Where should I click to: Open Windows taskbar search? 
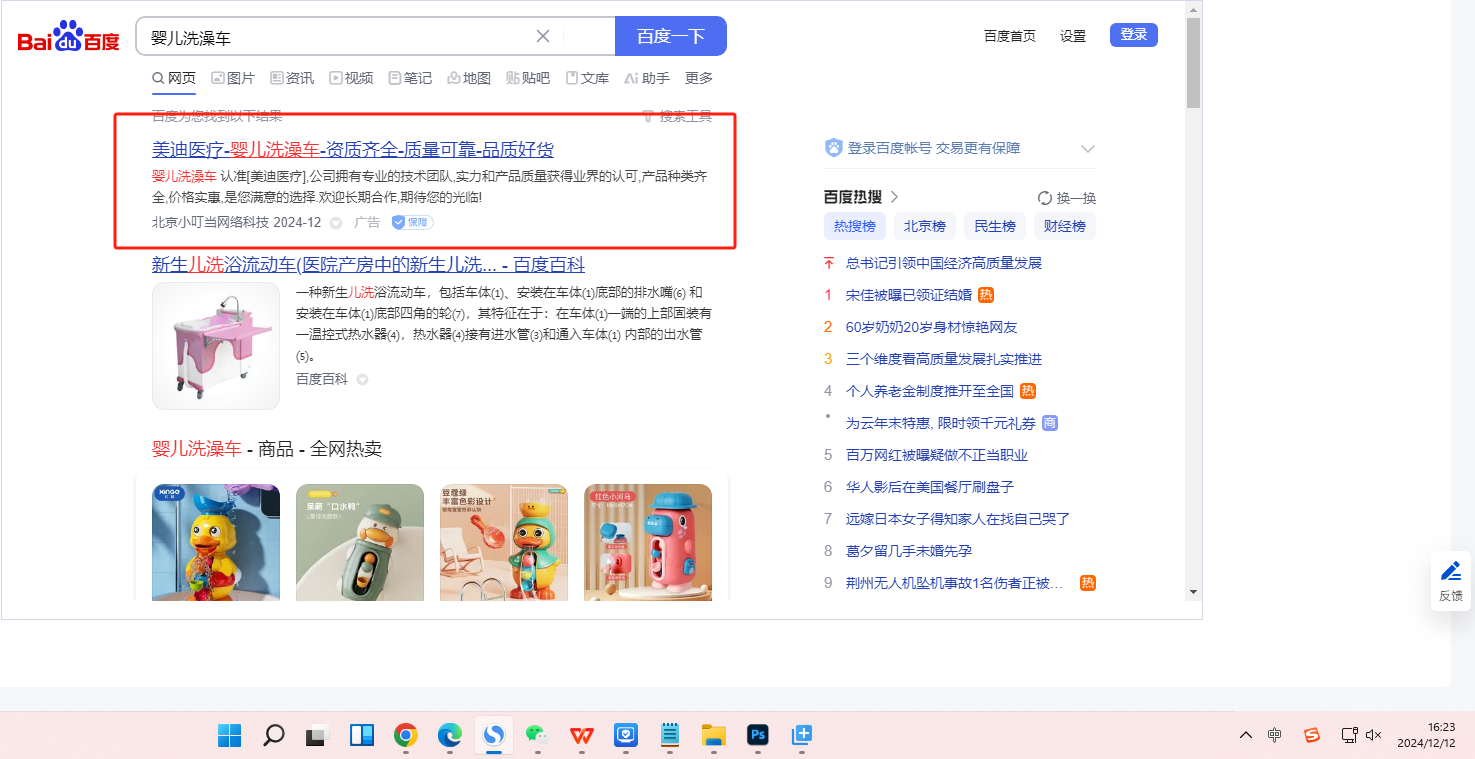273,736
